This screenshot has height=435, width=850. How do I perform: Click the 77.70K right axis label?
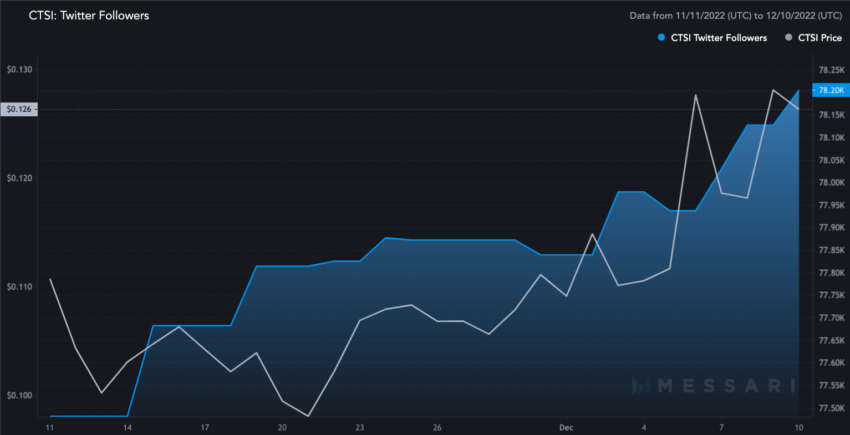pyautogui.click(x=830, y=318)
